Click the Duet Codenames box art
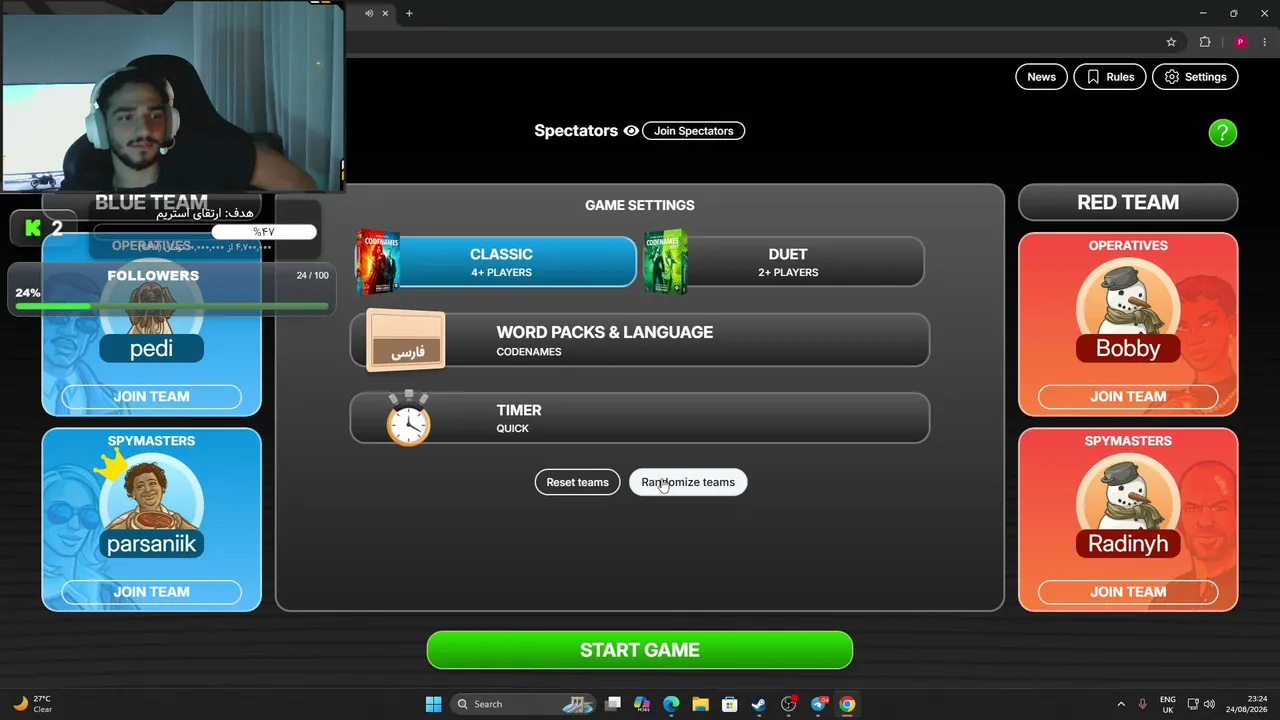The width and height of the screenshot is (1280, 720). [665, 262]
